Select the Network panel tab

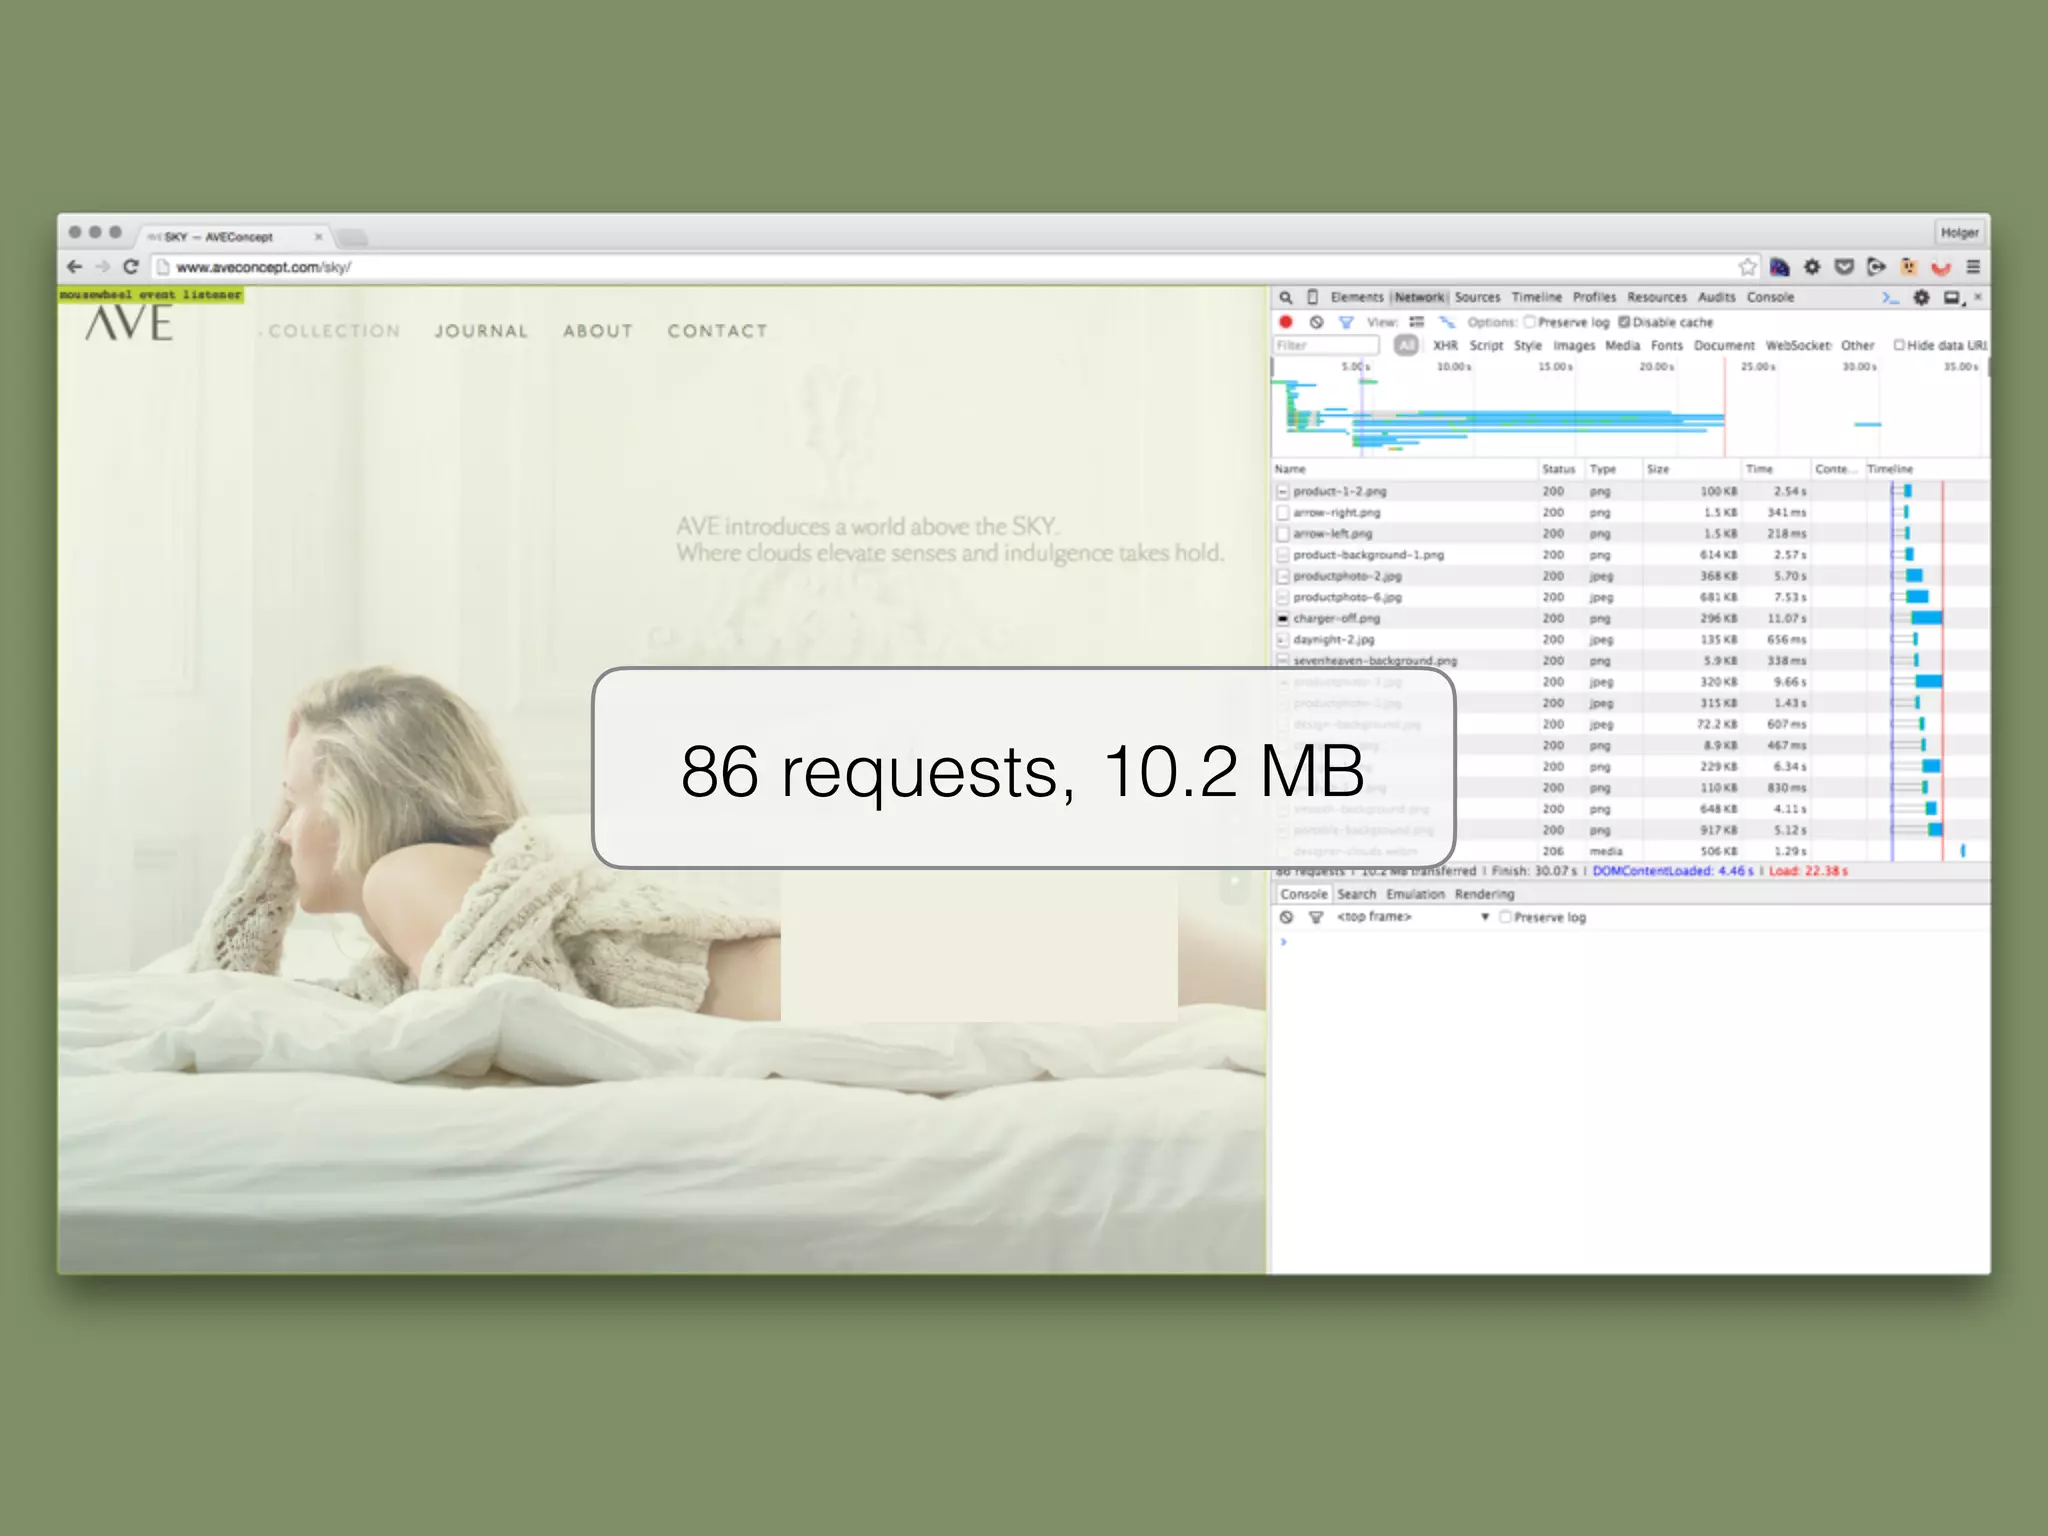click(x=1419, y=297)
